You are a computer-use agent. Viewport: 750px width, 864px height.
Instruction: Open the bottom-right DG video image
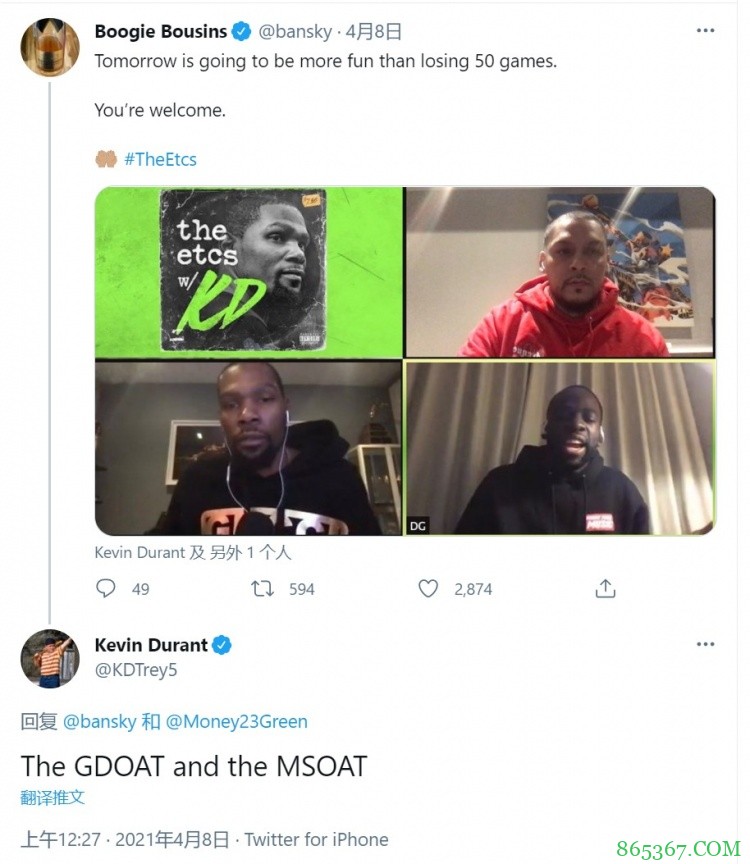560,447
